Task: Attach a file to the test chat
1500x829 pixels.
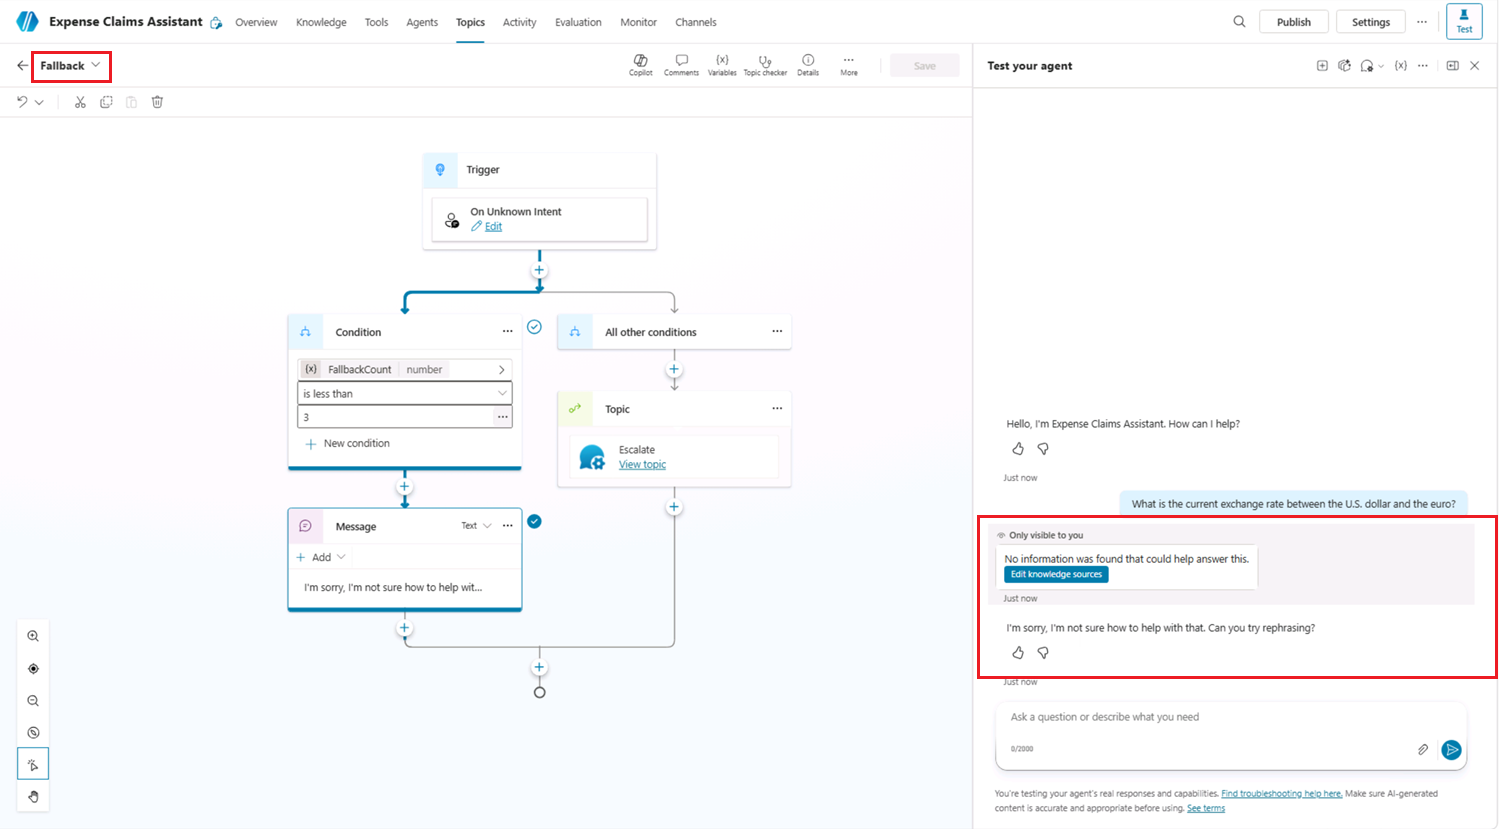Action: [x=1423, y=749]
